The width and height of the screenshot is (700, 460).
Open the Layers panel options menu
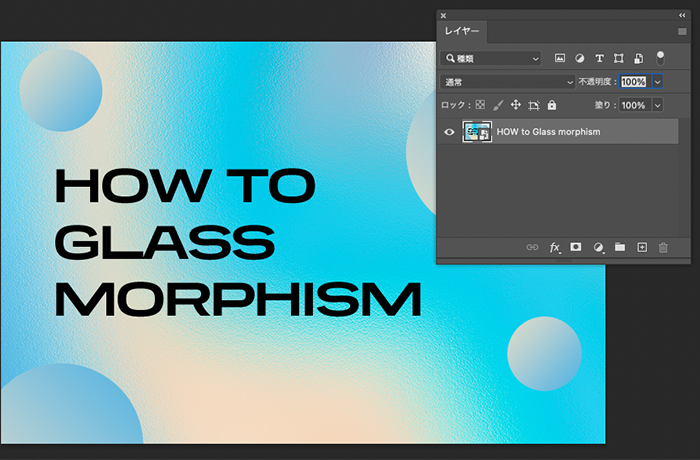point(682,31)
